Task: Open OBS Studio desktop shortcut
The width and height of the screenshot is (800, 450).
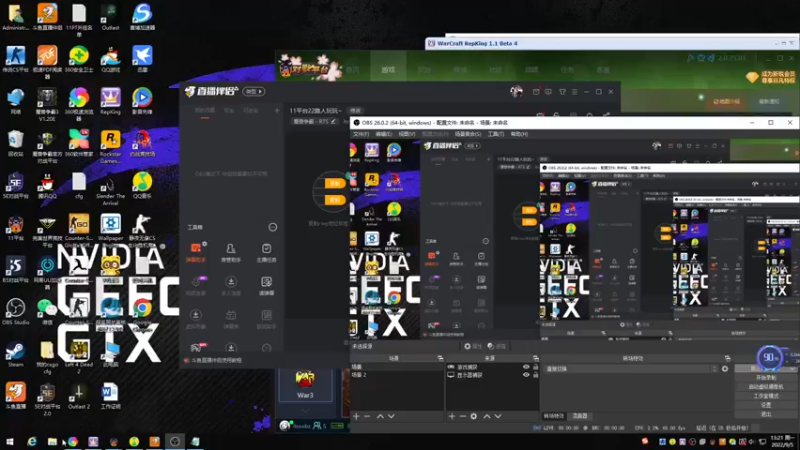Action: click(15, 312)
